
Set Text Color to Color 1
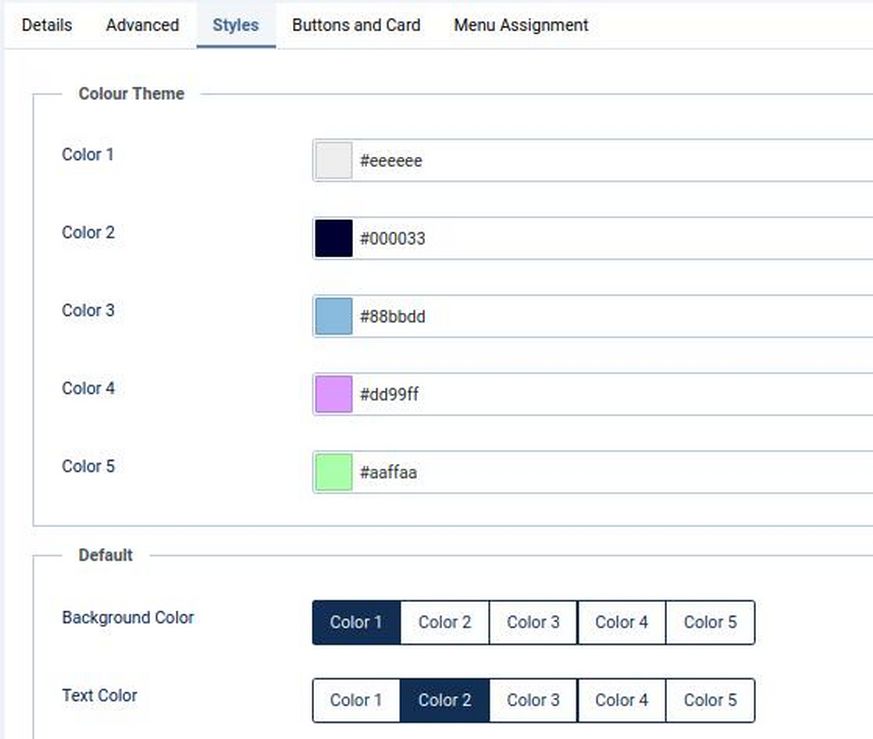click(356, 701)
